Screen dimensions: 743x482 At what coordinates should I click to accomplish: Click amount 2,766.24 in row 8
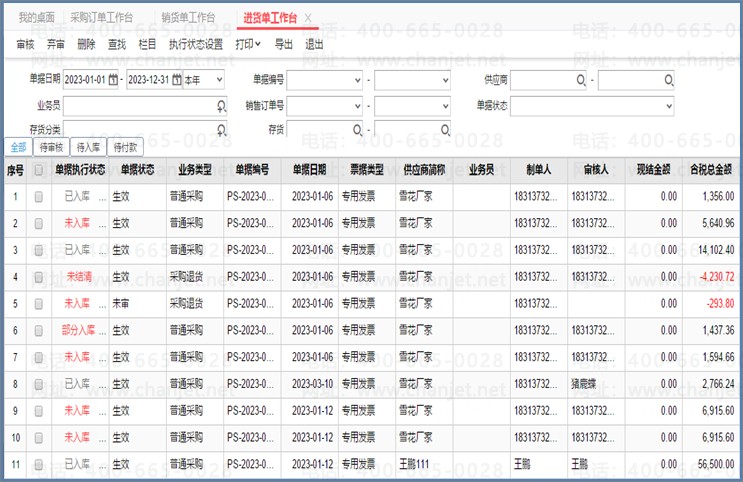[718, 384]
